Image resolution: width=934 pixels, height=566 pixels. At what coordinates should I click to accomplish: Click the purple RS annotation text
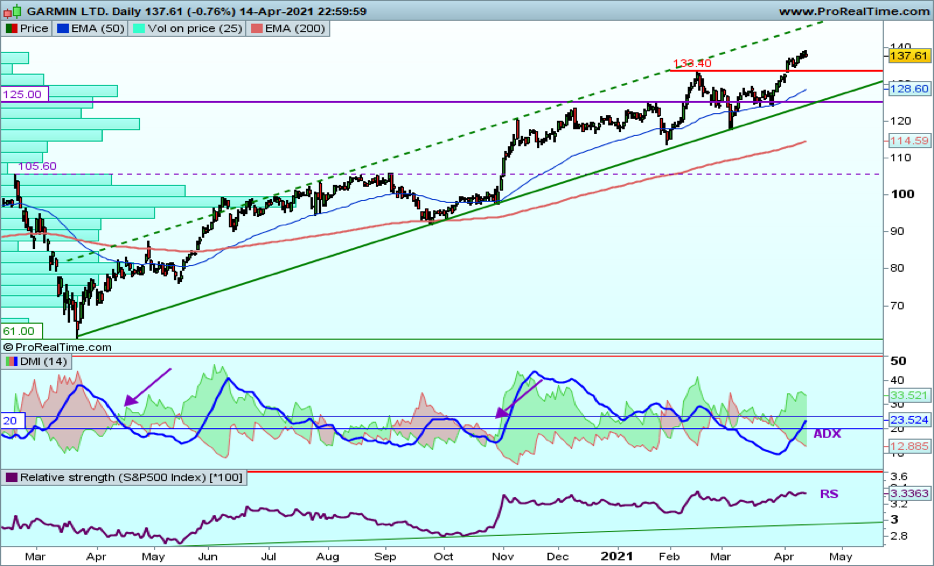tap(829, 494)
